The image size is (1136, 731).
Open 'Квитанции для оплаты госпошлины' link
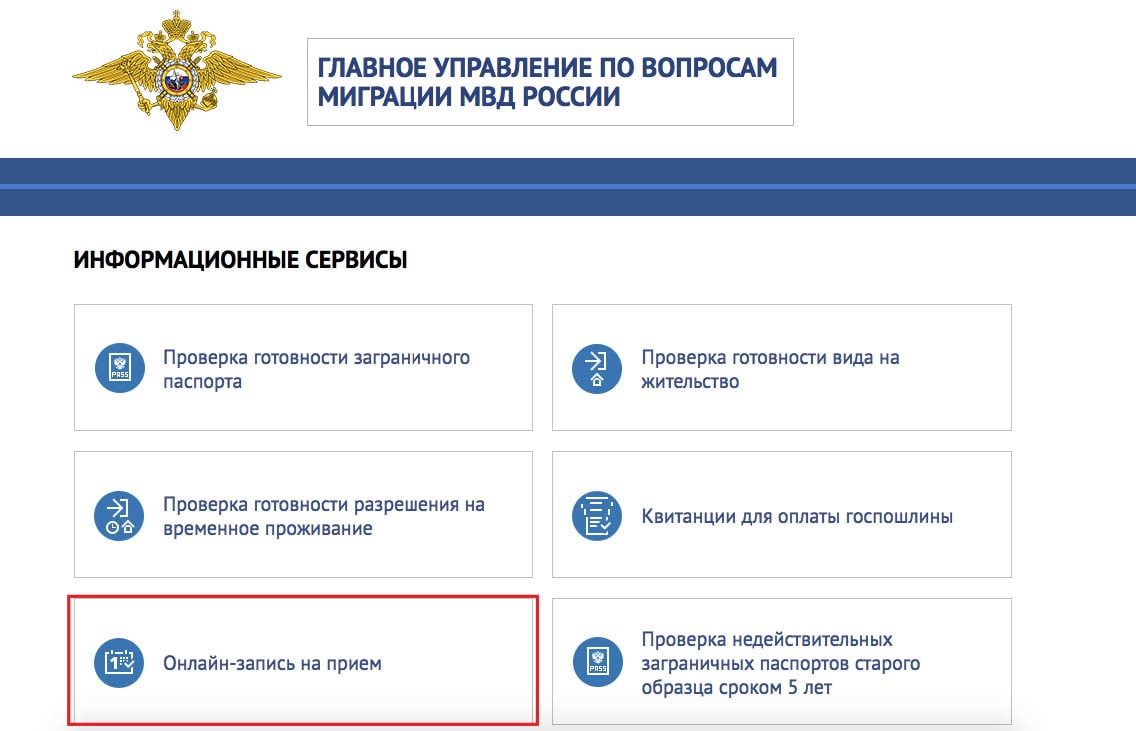coord(797,517)
